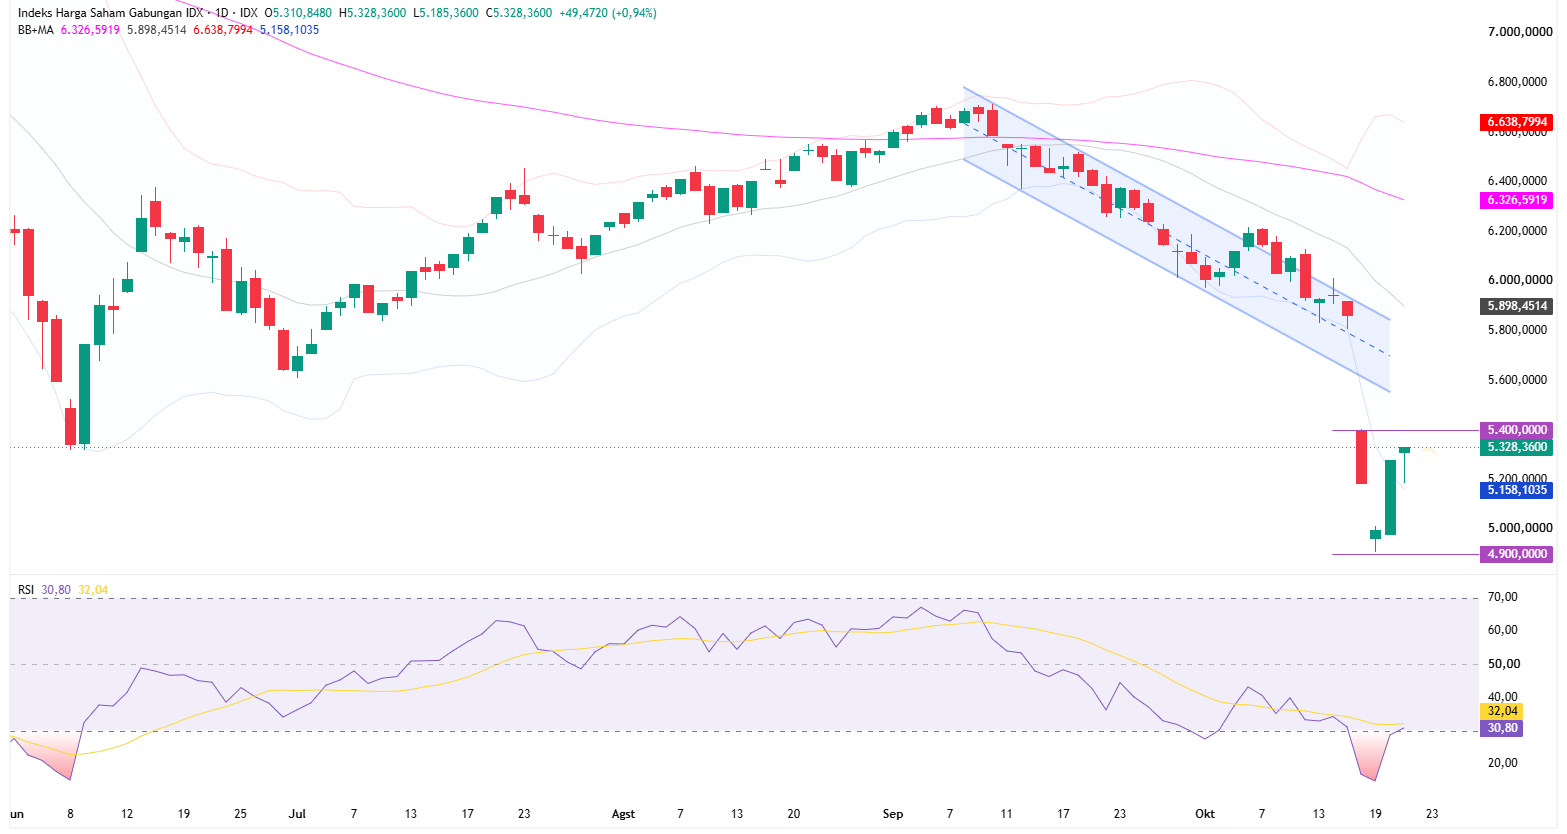1567x834 pixels.
Task: Click the red 6.638,7994 value in BB+MA legend
Action: (x=223, y=30)
